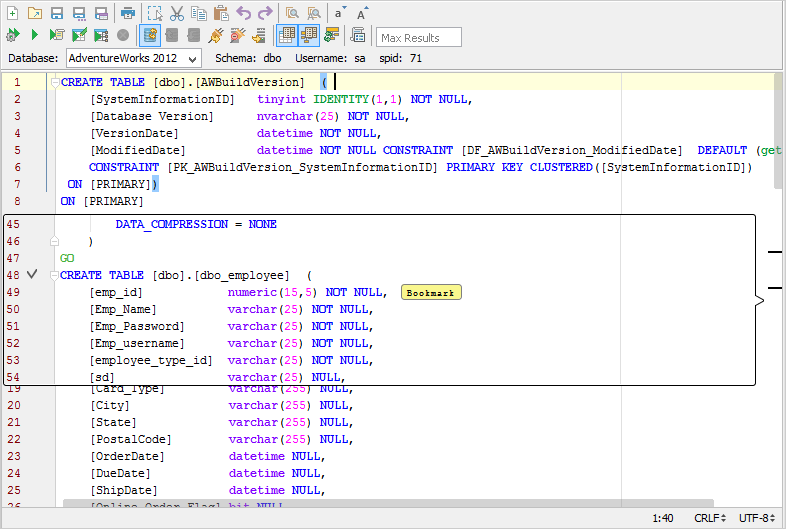Collapse the CREATE TABLE AWBuildVersion fold marker
The width and height of the screenshot is (786, 529).
[54, 82]
